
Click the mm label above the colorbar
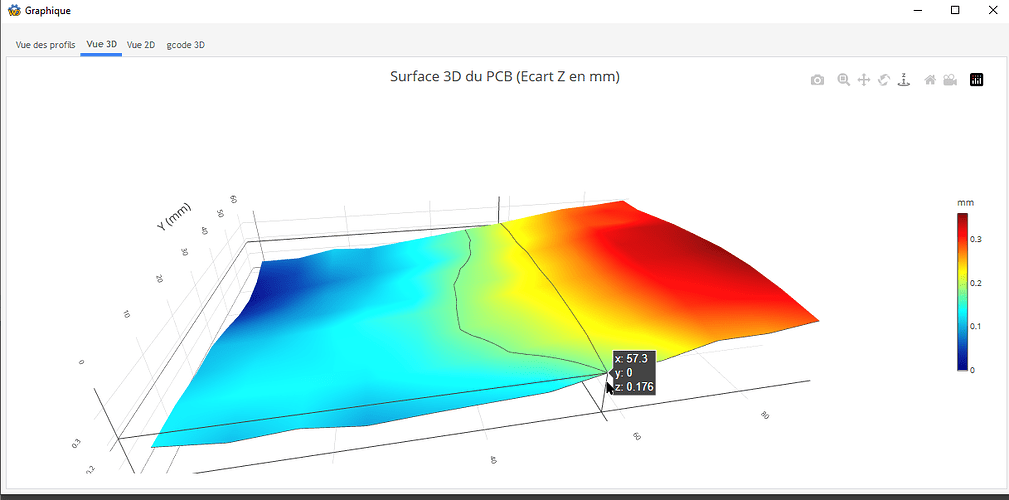pyautogui.click(x=965, y=203)
